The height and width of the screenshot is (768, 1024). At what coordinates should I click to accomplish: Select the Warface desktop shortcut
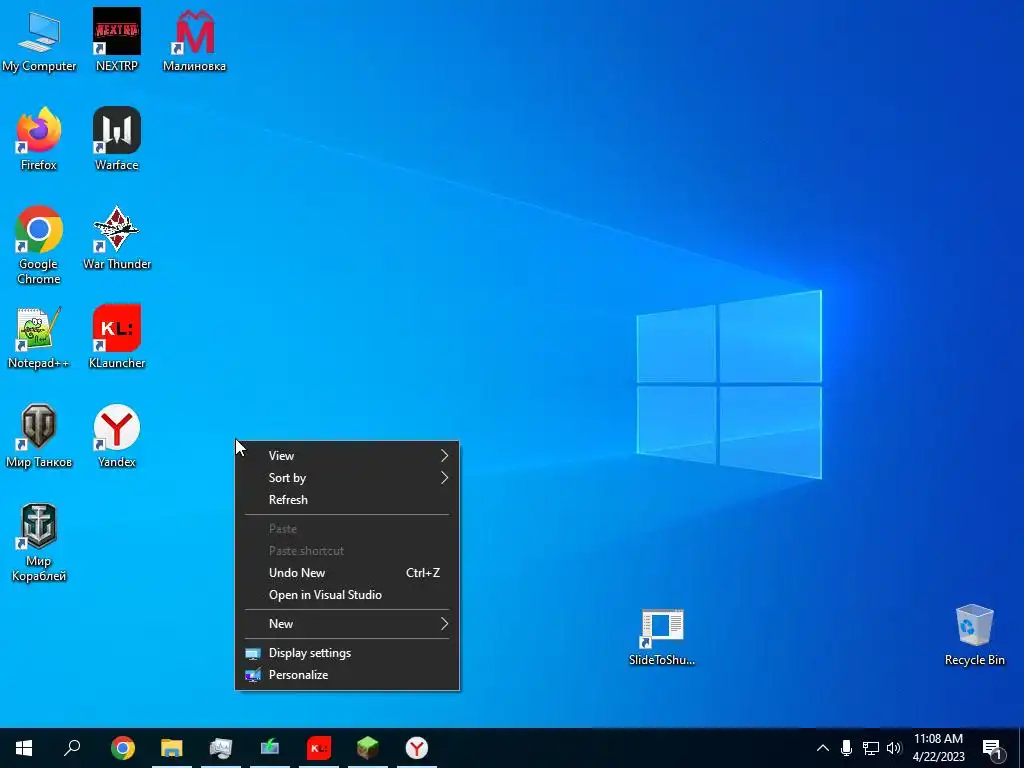(x=117, y=139)
